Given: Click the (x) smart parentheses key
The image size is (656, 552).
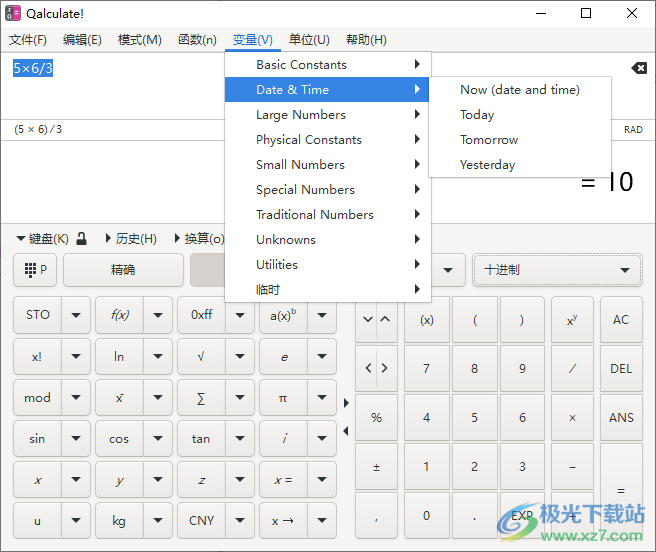Looking at the screenshot, I should tap(427, 319).
